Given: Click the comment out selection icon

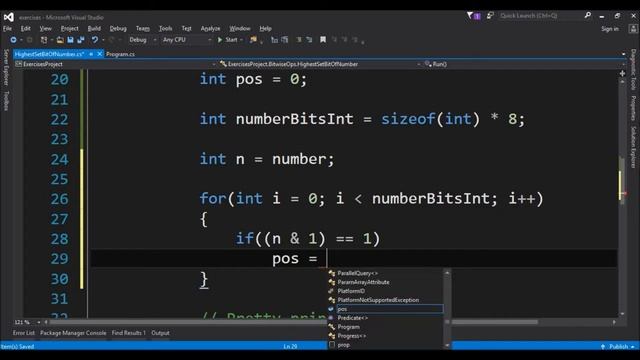Looking at the screenshot, I should (299, 40).
